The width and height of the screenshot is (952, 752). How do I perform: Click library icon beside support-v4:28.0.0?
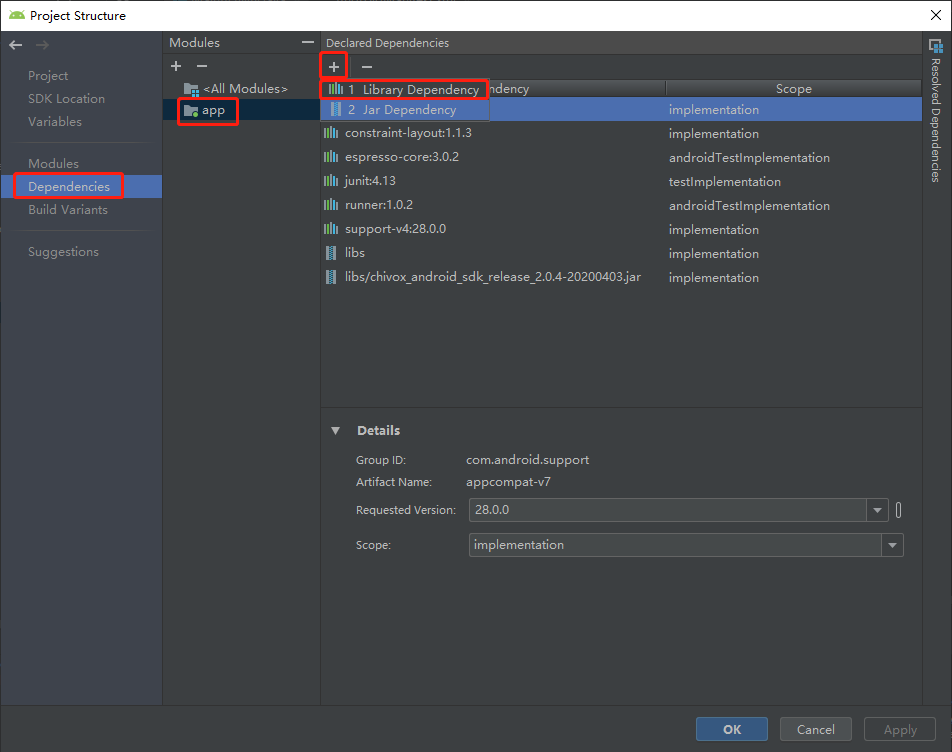pyautogui.click(x=331, y=229)
